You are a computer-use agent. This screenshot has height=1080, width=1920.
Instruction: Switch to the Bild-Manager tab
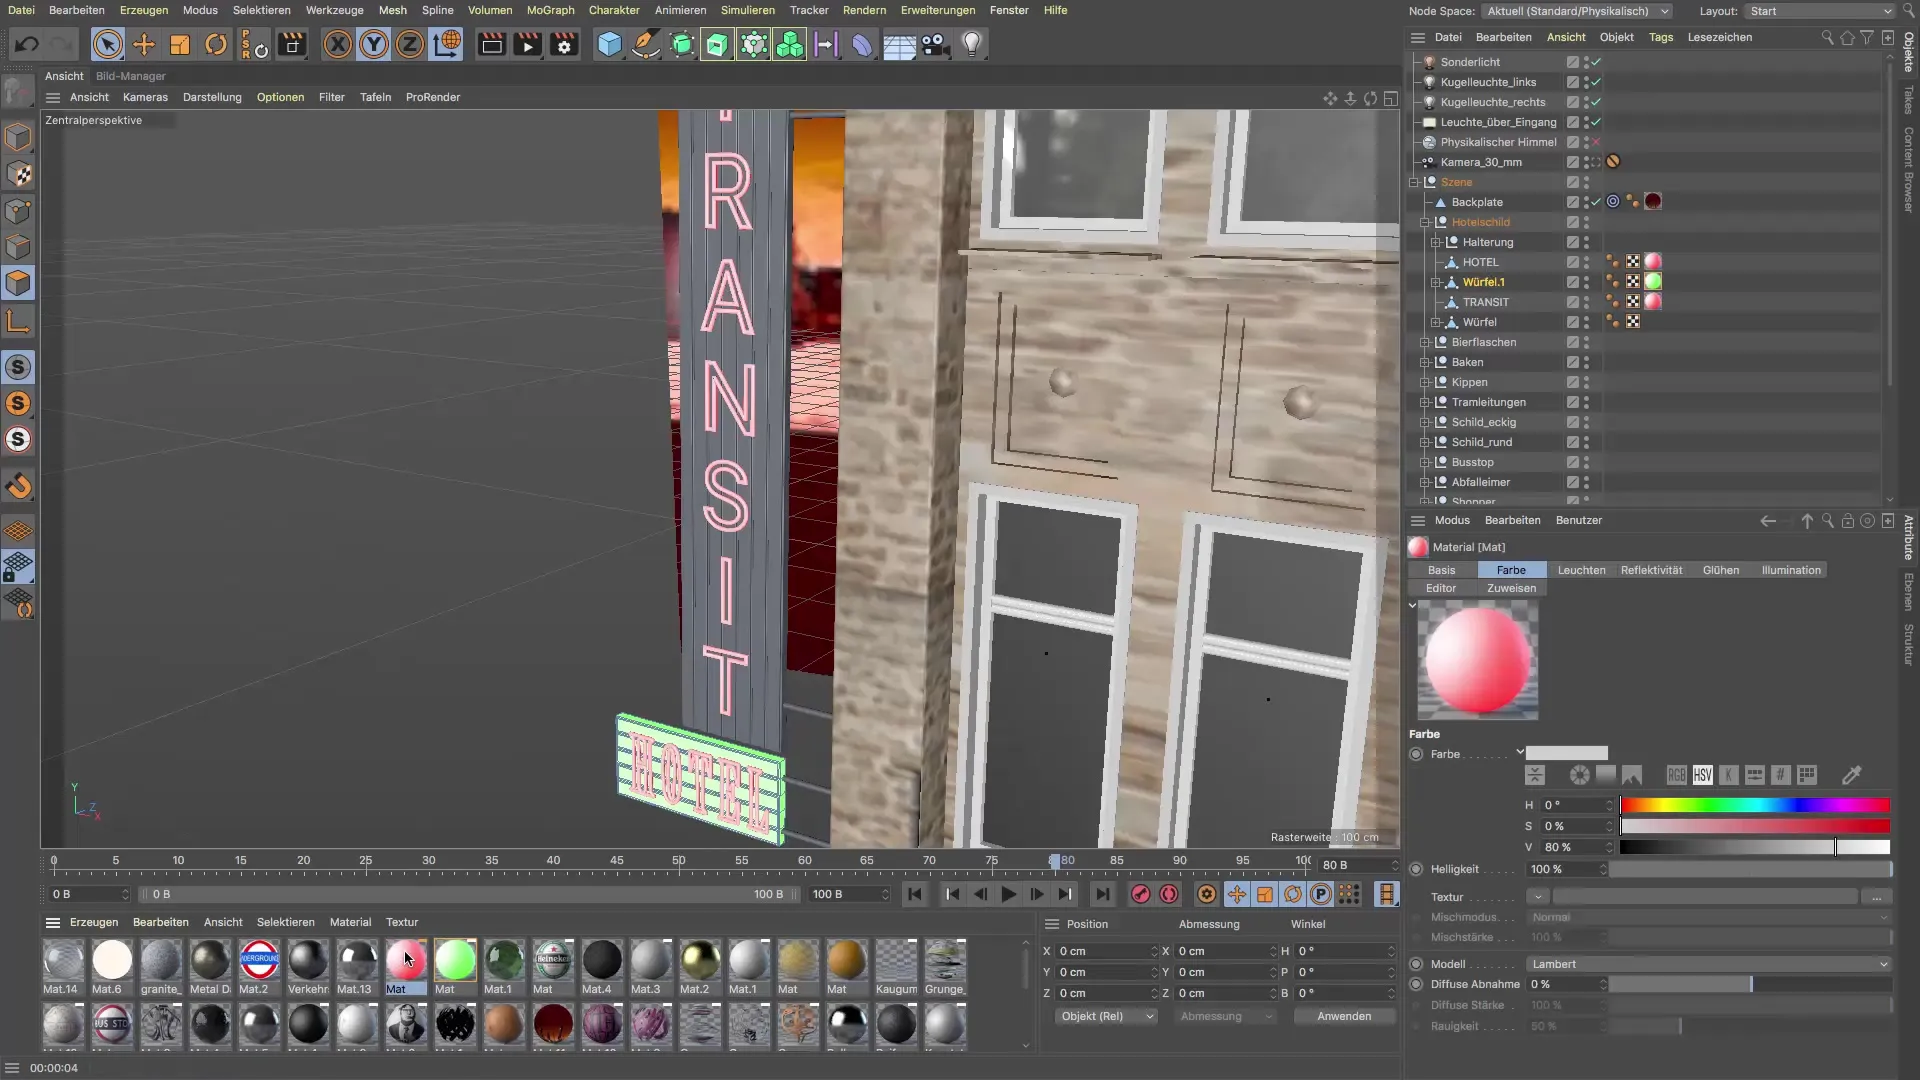130,76
